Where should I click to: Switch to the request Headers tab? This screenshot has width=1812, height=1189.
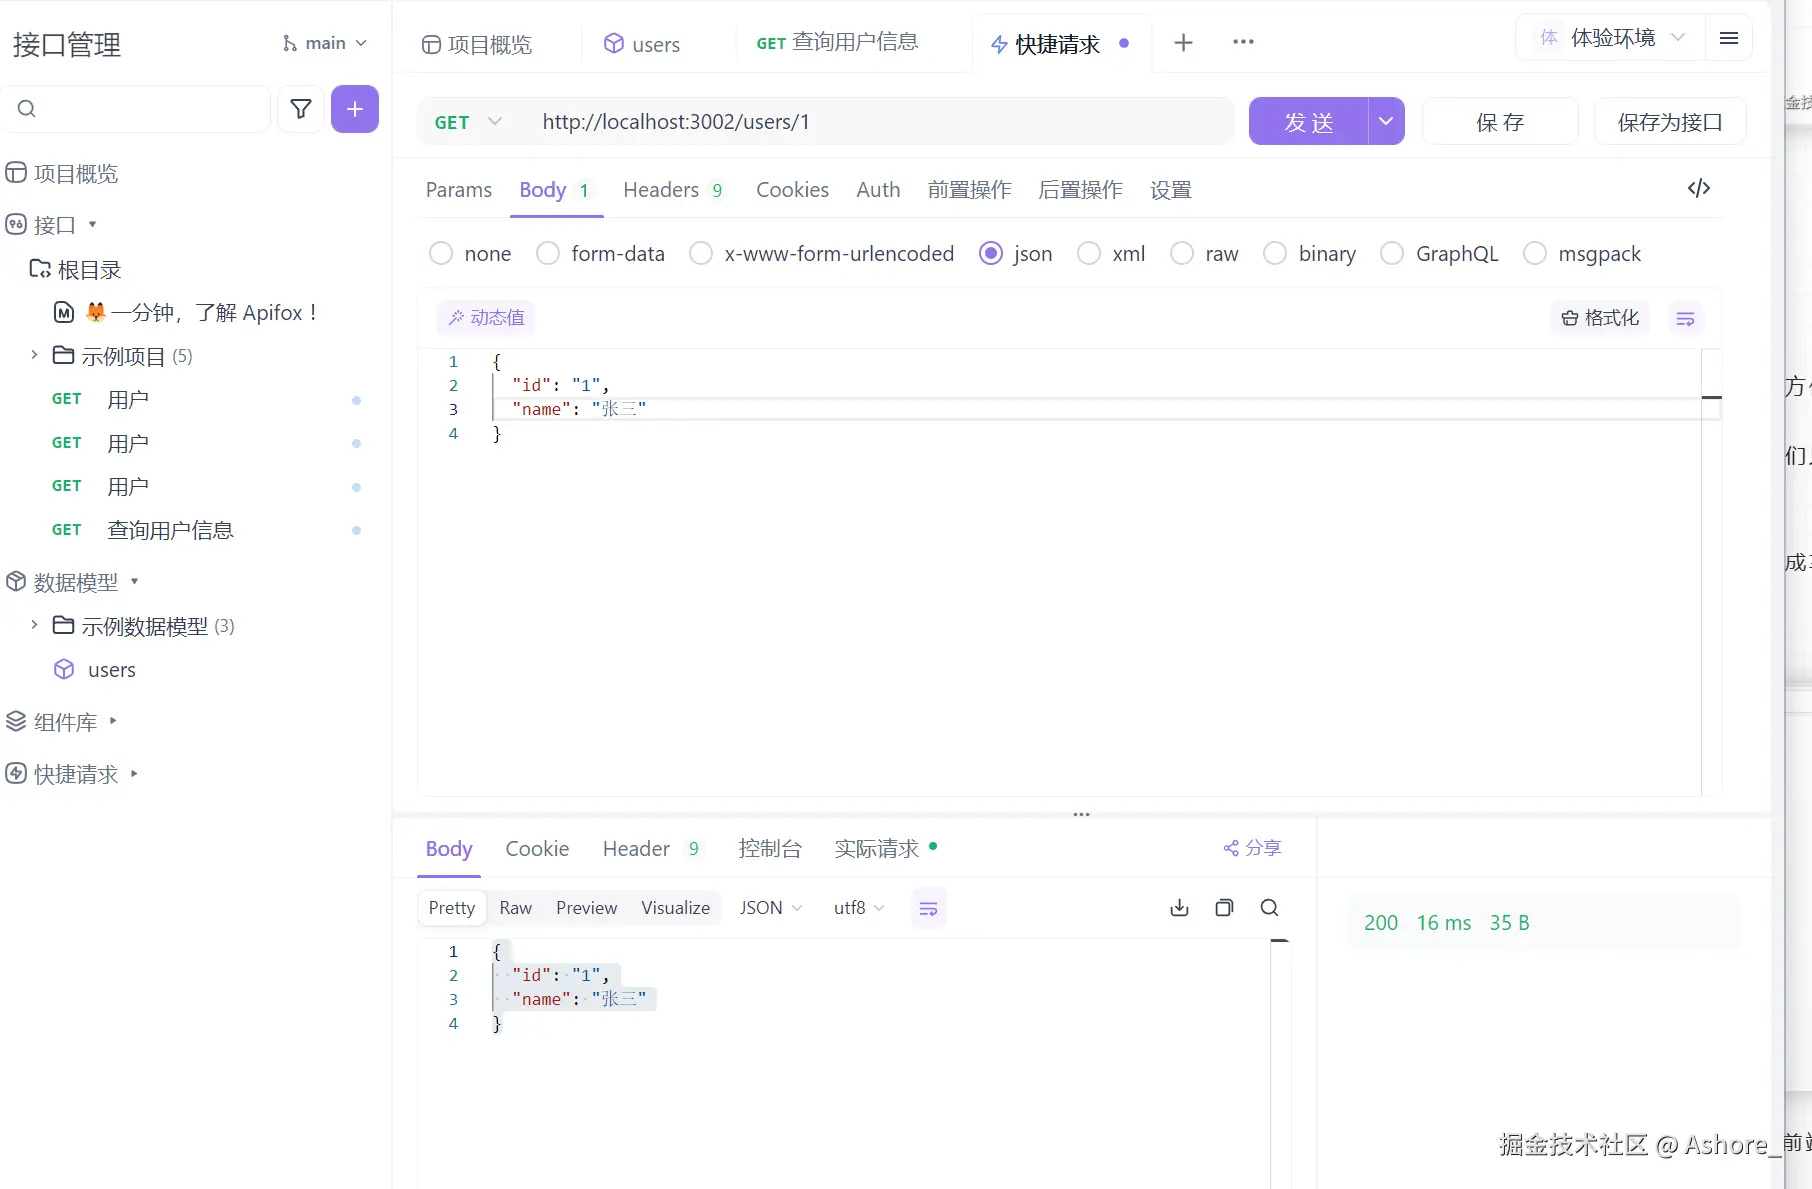click(x=673, y=190)
